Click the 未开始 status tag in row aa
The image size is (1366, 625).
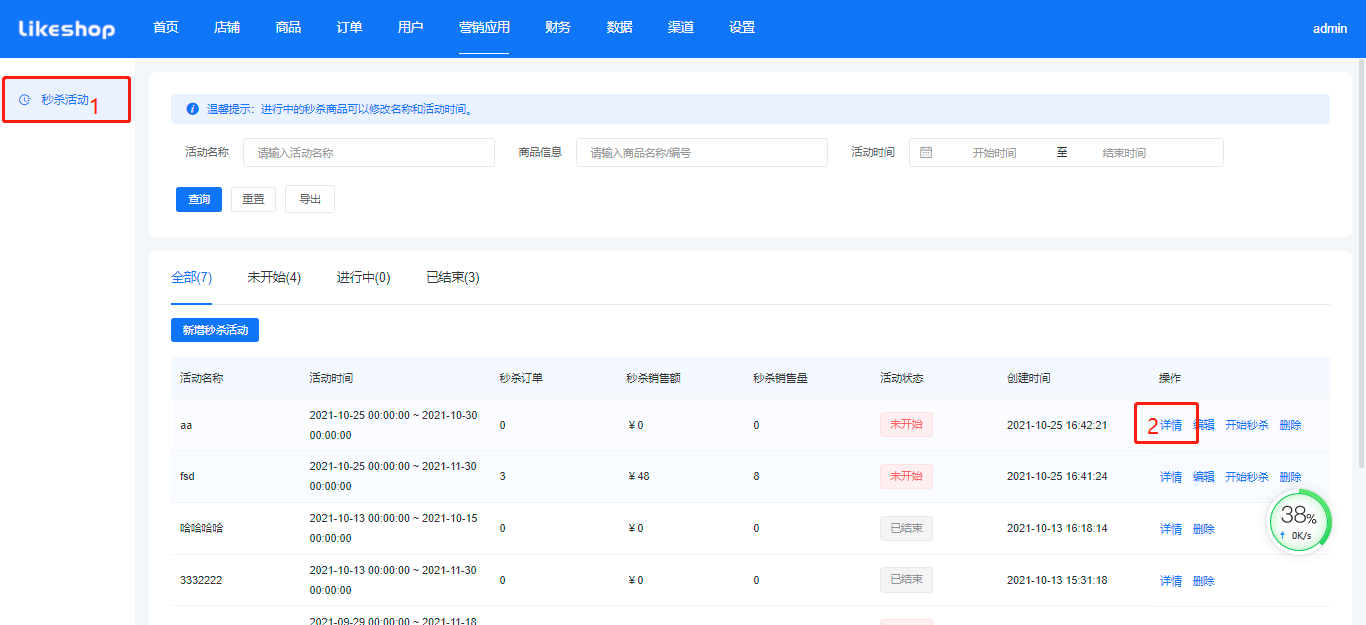tap(906, 424)
